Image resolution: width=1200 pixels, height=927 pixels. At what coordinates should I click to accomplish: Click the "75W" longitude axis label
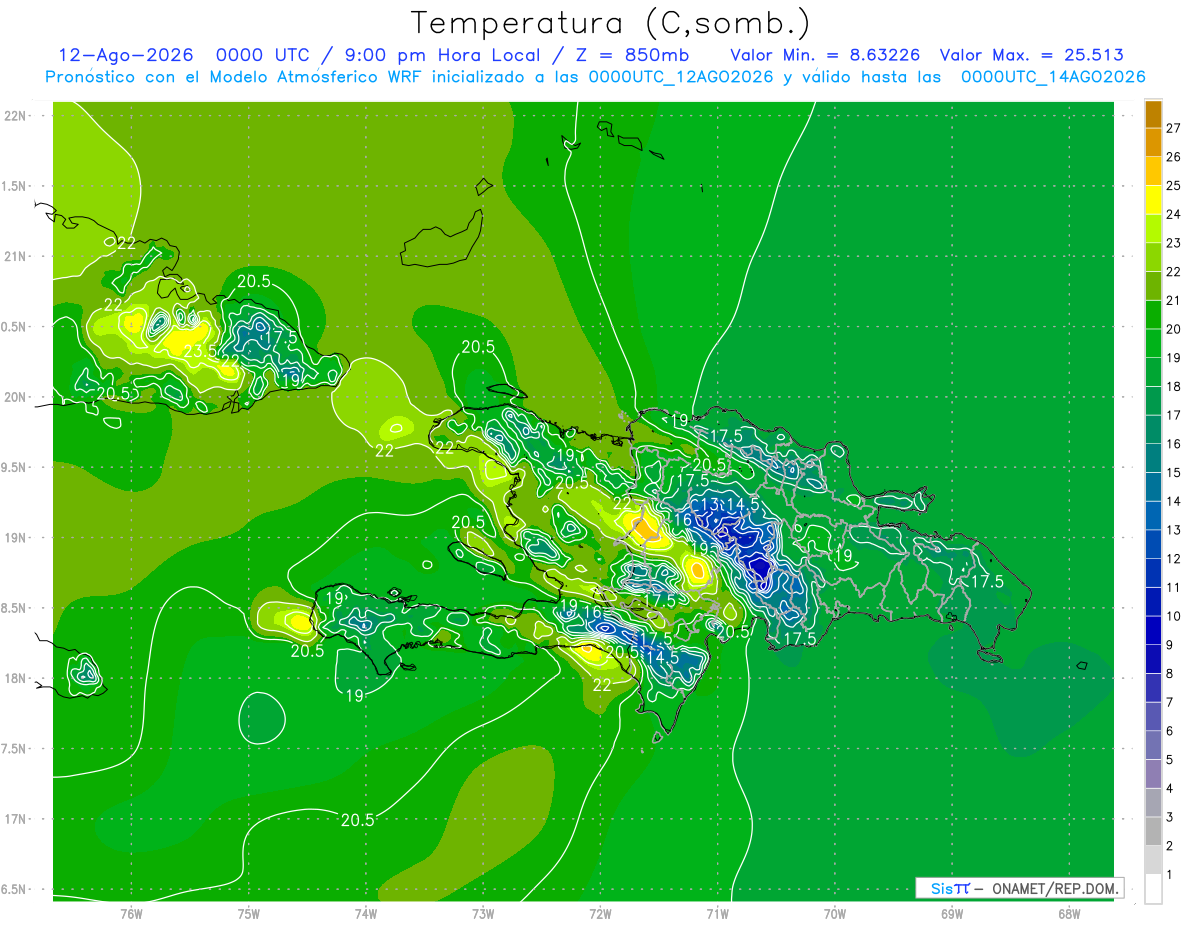coord(249,913)
